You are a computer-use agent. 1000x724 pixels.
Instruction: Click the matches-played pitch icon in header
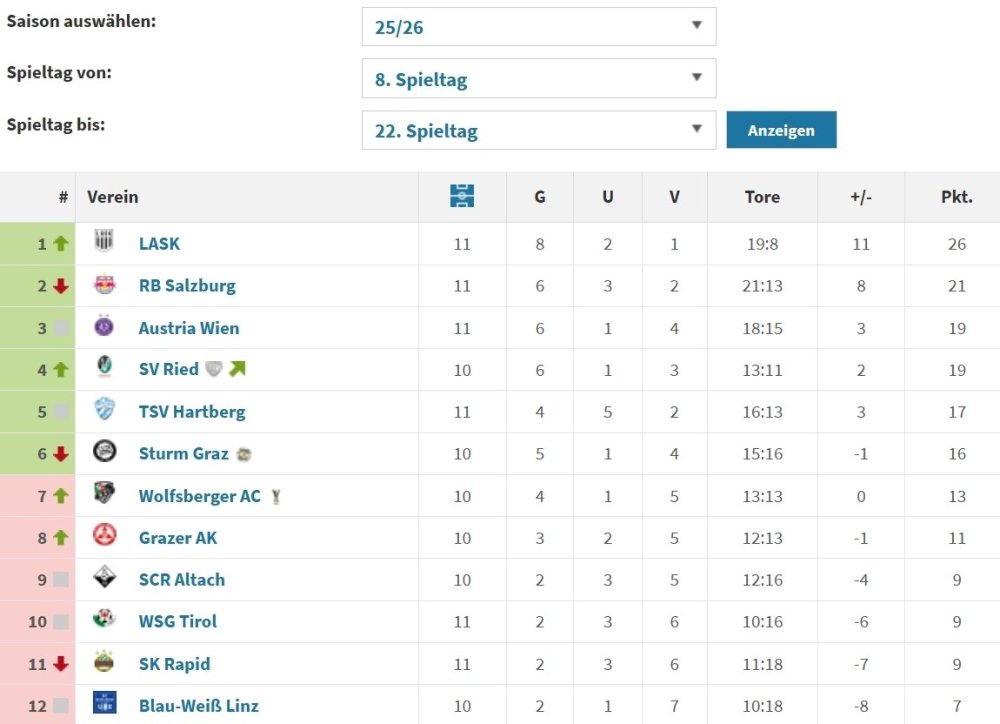(462, 197)
